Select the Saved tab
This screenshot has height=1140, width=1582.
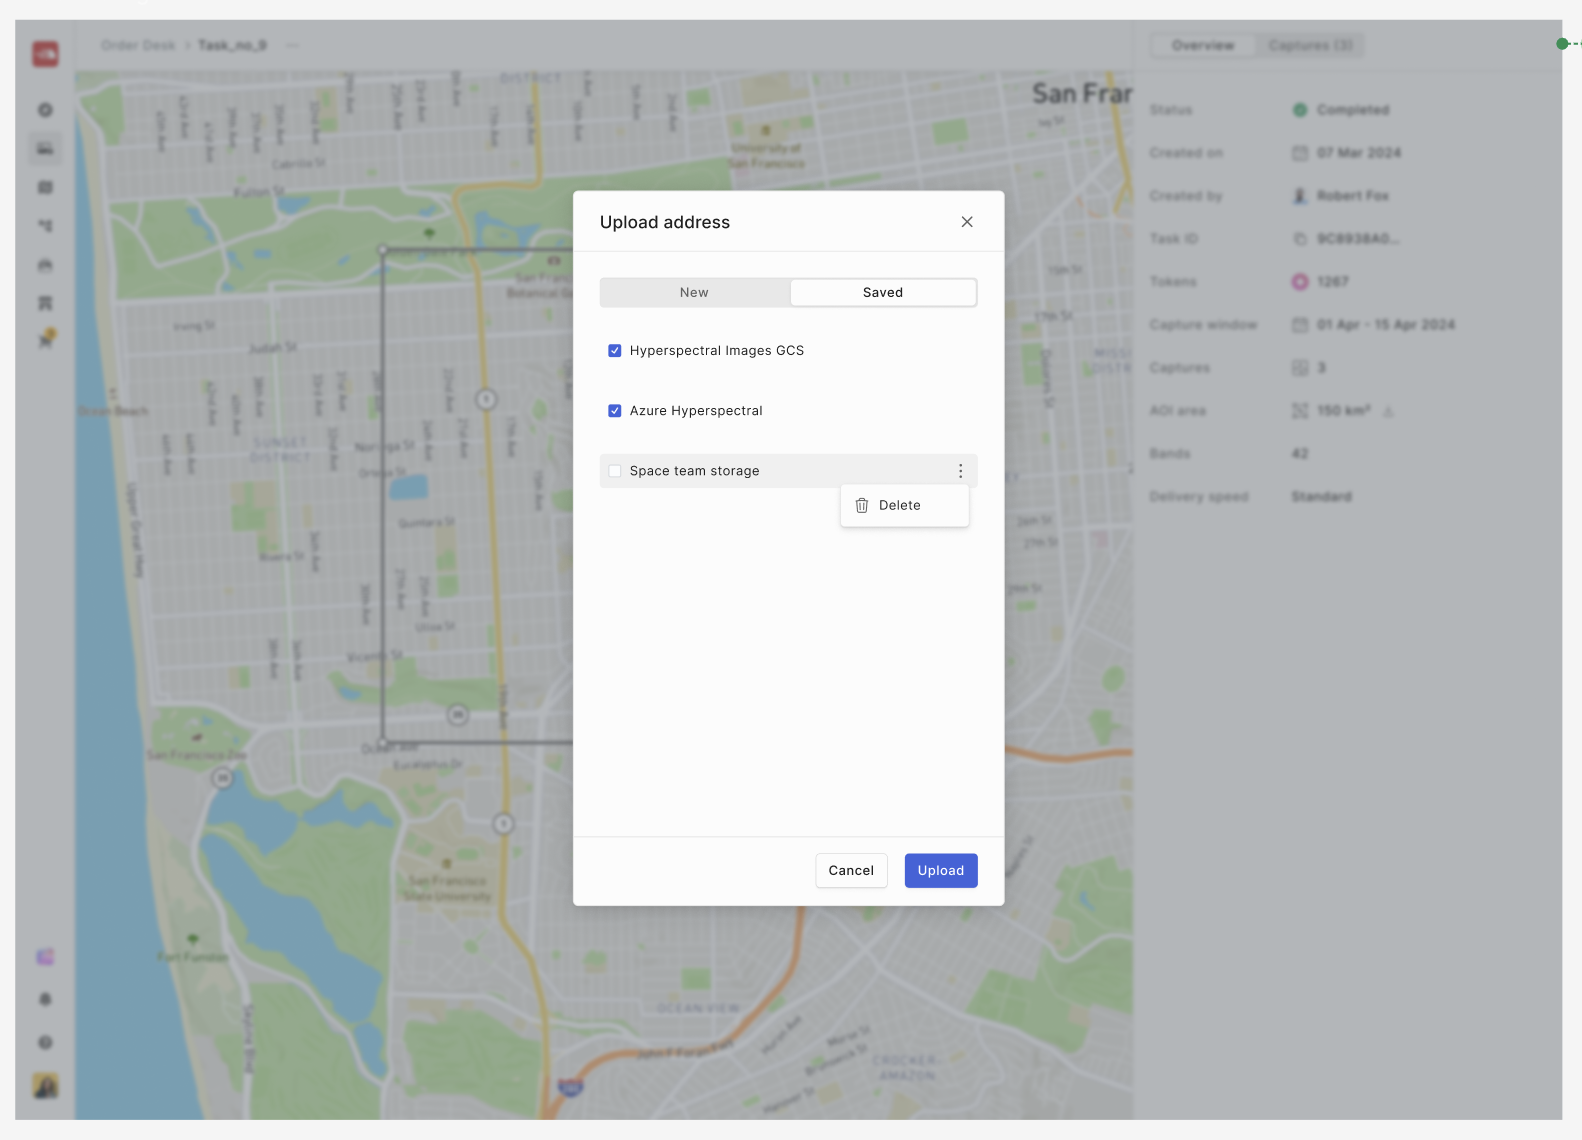coord(883,293)
